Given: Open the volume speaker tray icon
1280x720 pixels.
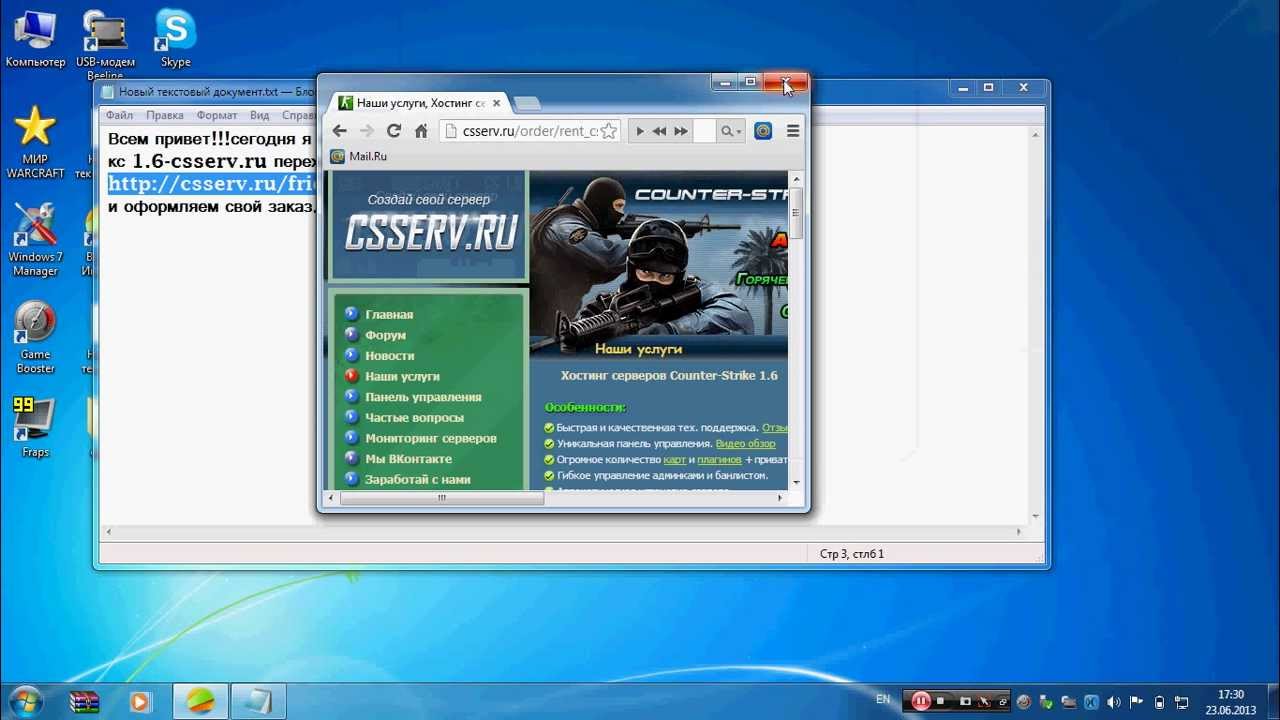Looking at the screenshot, I should (x=1113, y=702).
